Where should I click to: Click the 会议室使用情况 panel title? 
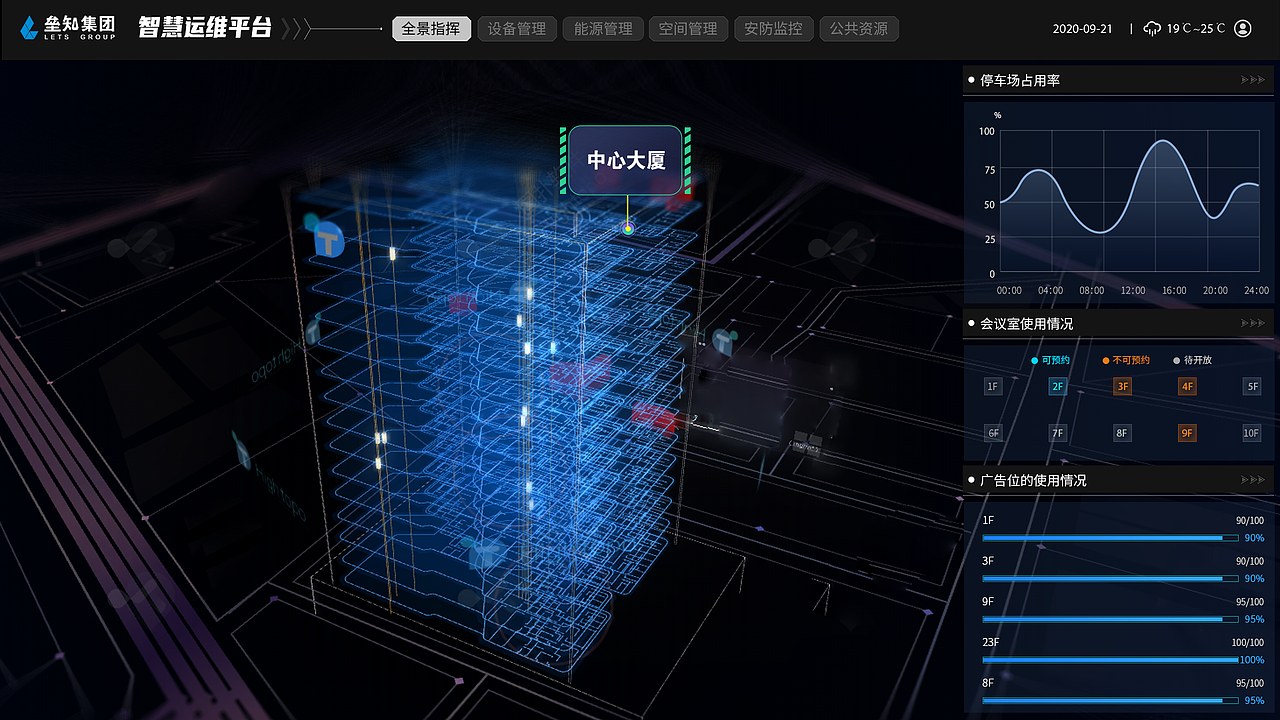point(1027,323)
